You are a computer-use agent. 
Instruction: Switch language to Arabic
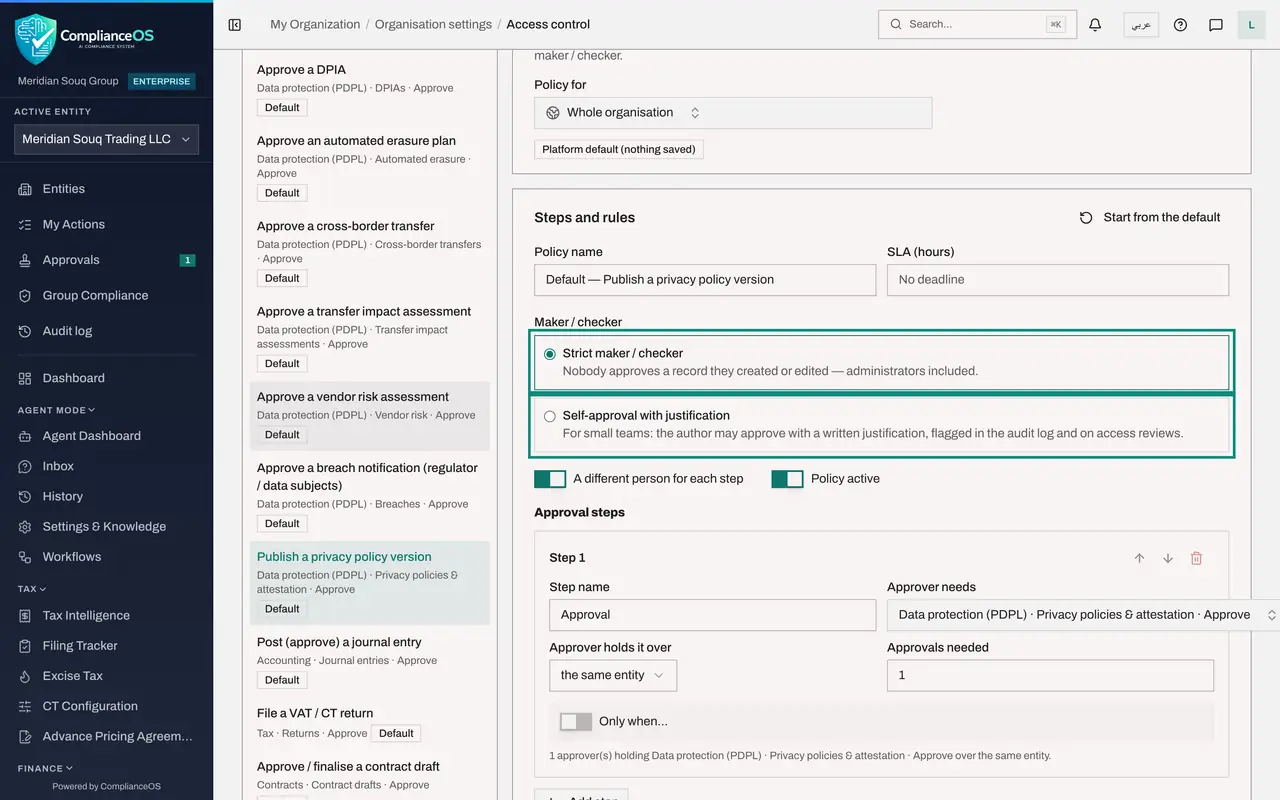pos(1141,24)
